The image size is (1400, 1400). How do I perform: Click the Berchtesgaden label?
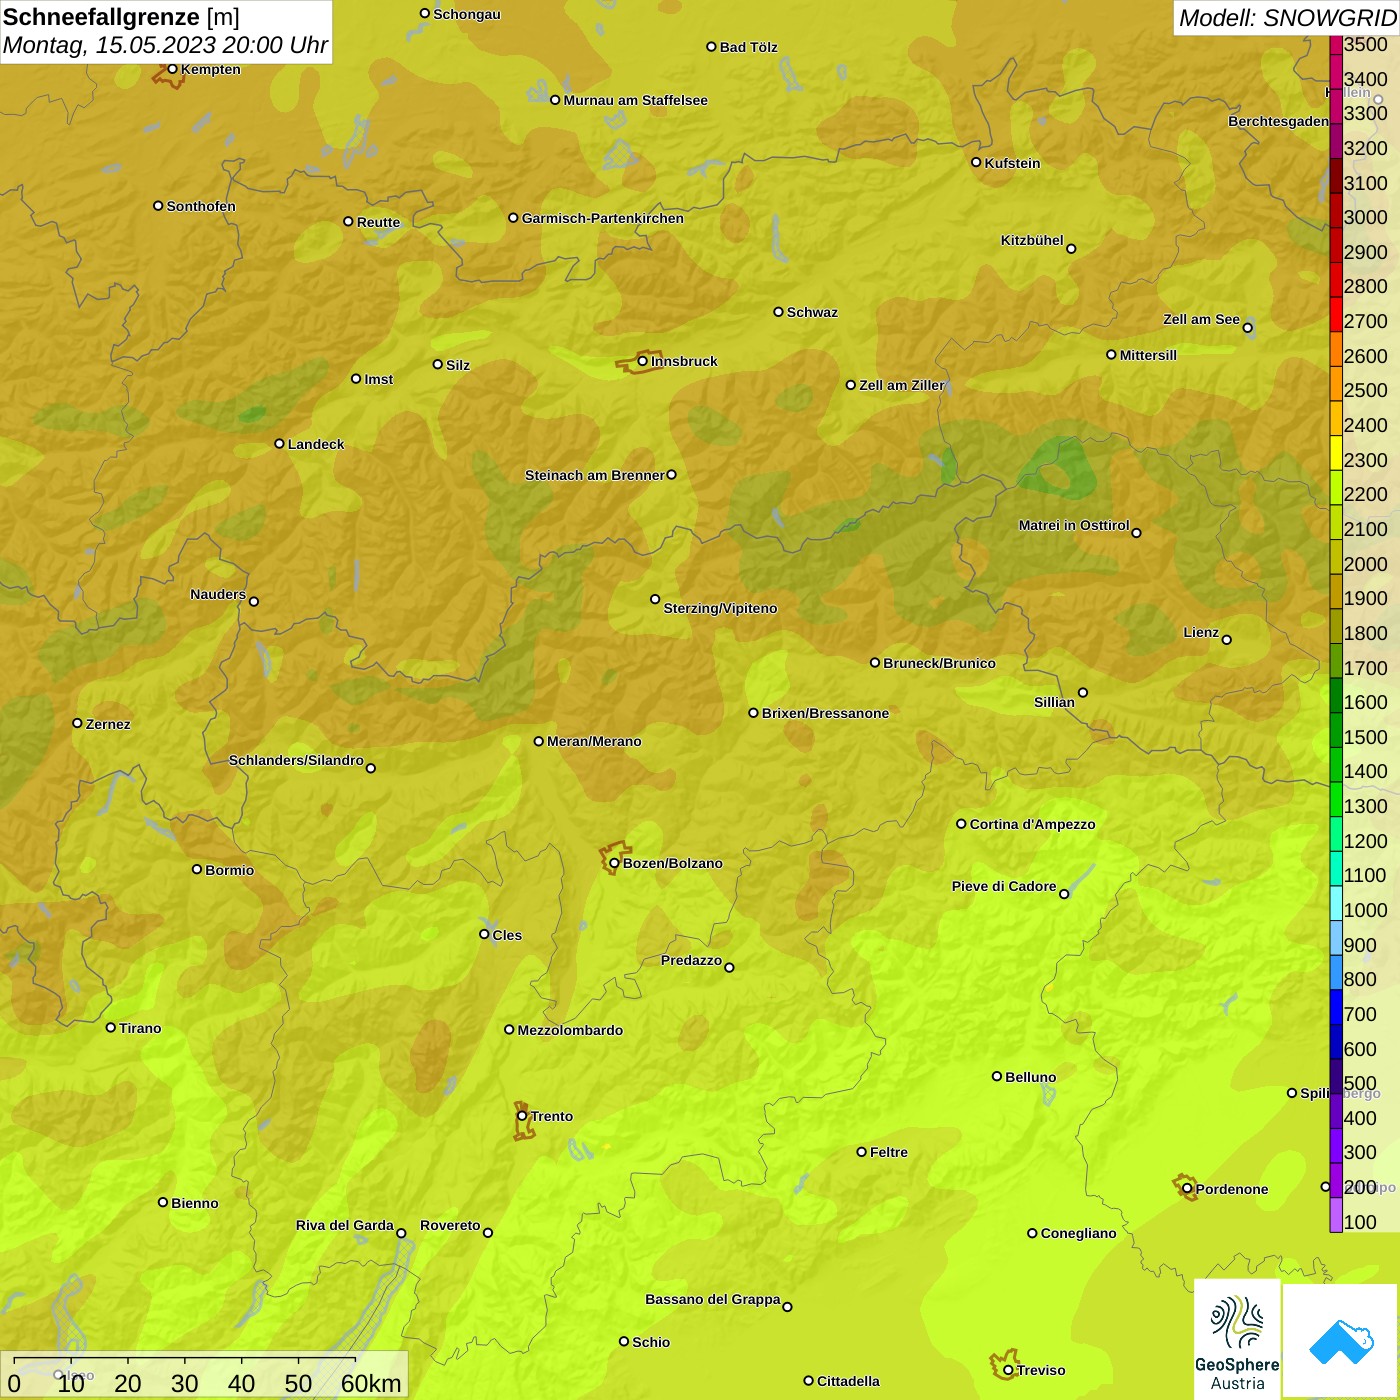(x=1278, y=121)
